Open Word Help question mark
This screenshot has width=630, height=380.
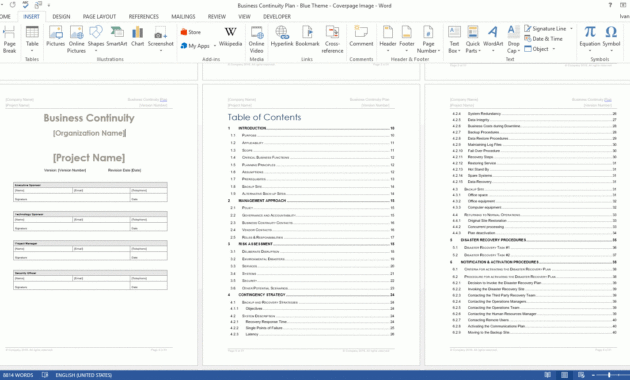point(610,5)
